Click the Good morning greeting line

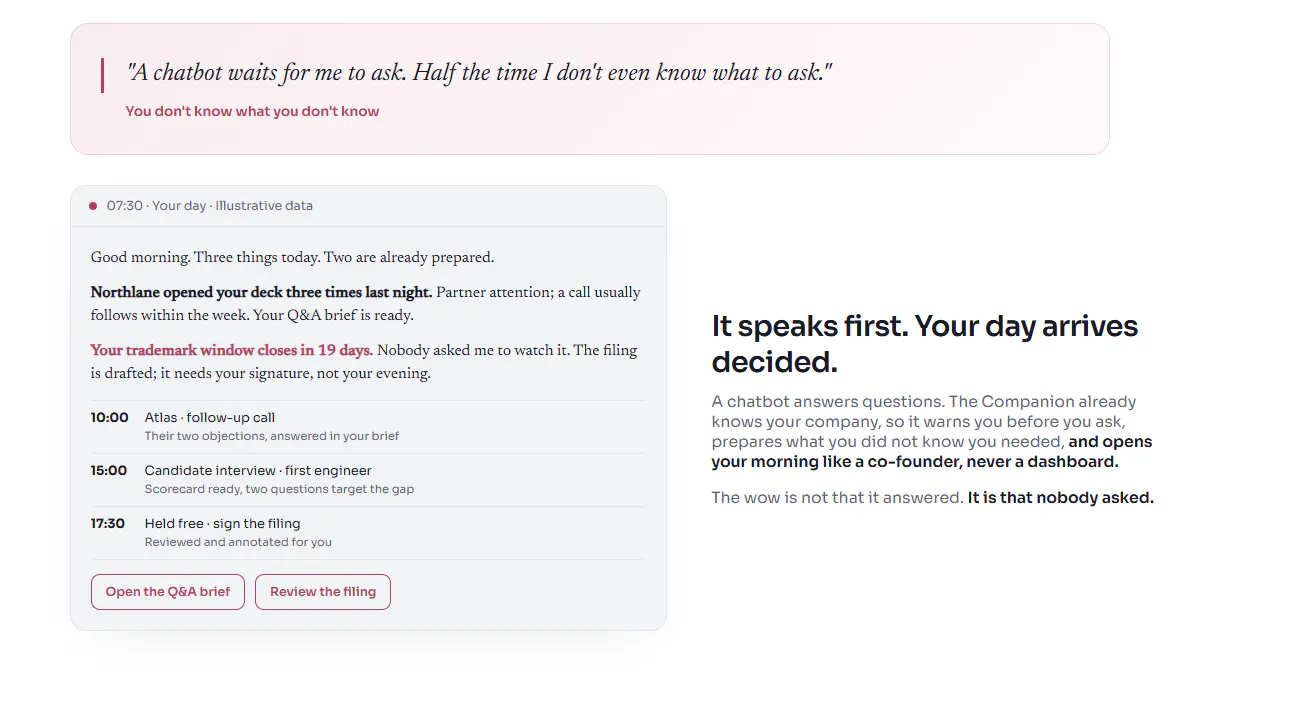pos(292,258)
